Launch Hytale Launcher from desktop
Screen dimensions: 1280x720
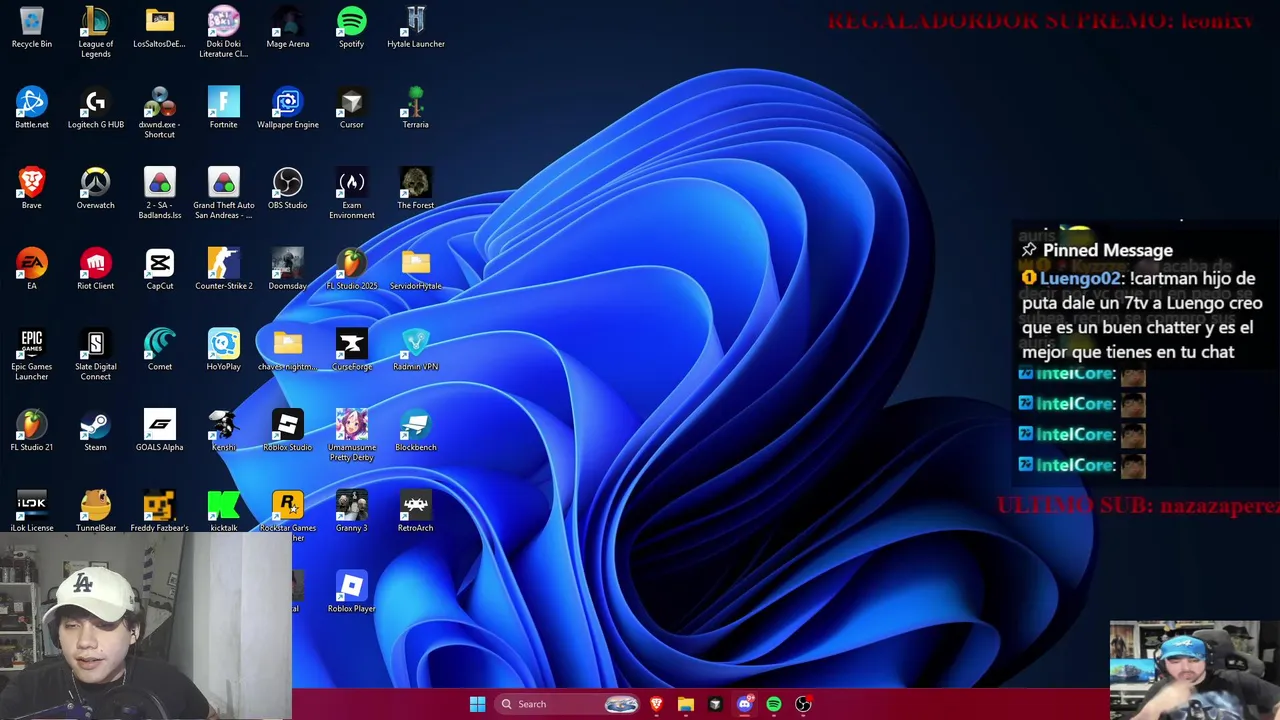416,28
